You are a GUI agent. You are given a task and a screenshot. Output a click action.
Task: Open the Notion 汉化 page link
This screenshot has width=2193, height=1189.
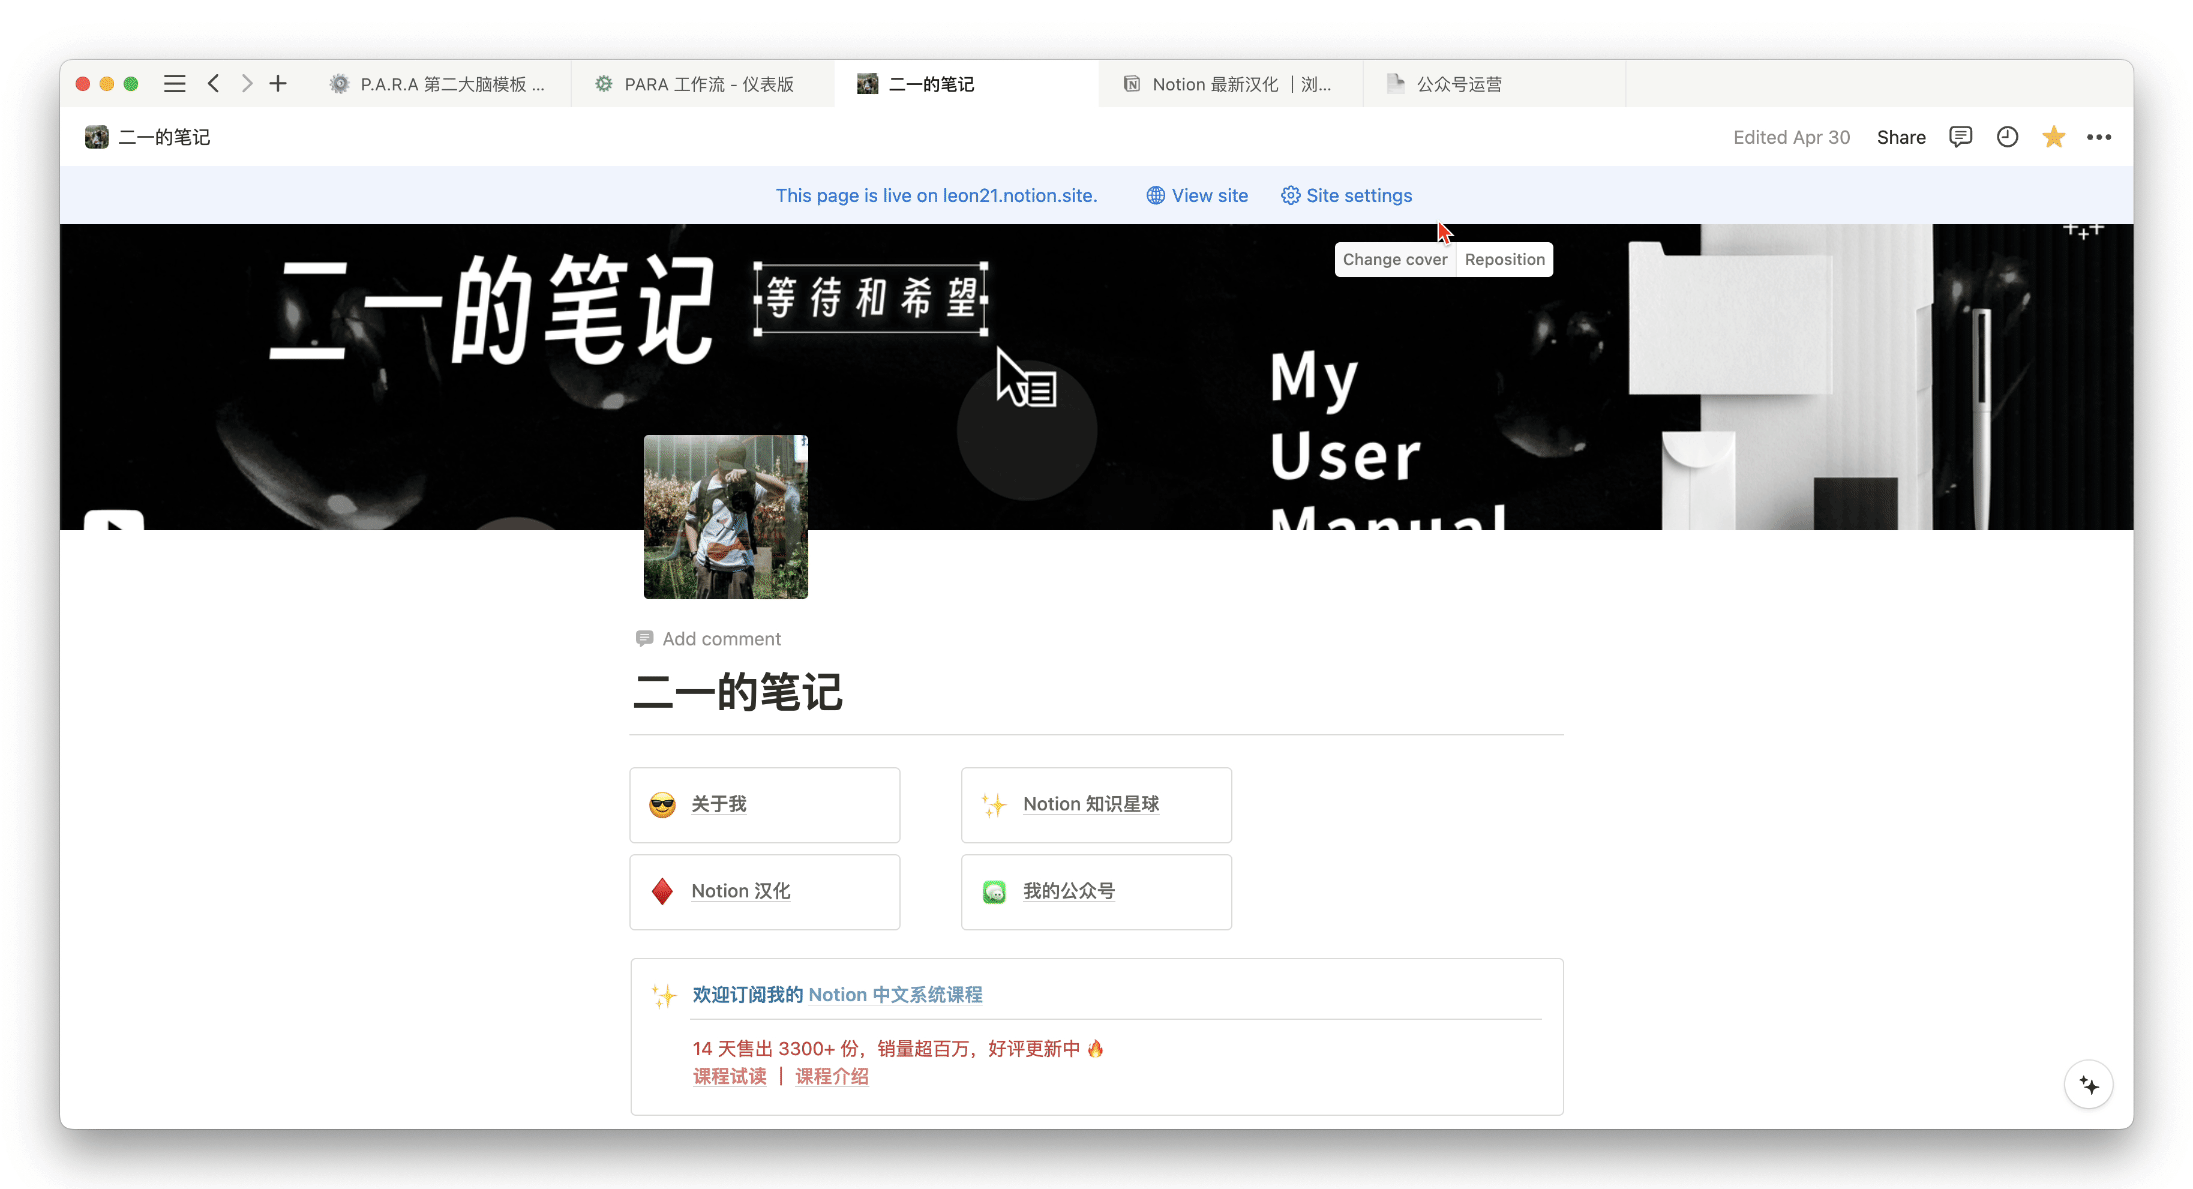coord(740,891)
